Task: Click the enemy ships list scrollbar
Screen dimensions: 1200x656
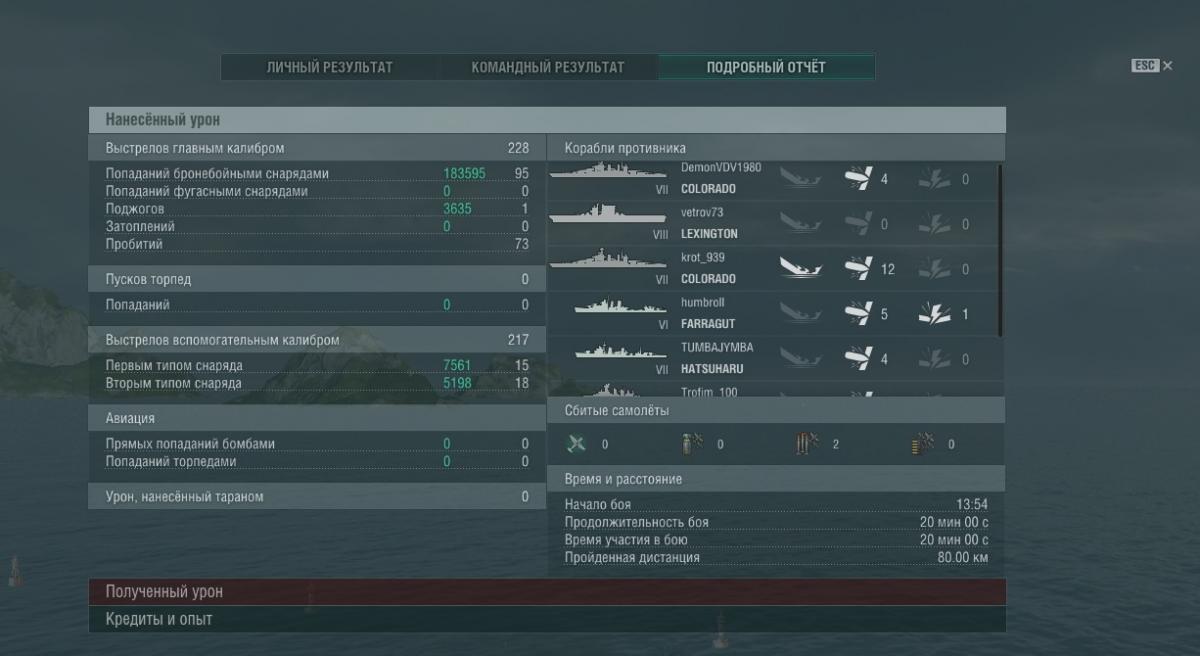Action: [x=1000, y=250]
